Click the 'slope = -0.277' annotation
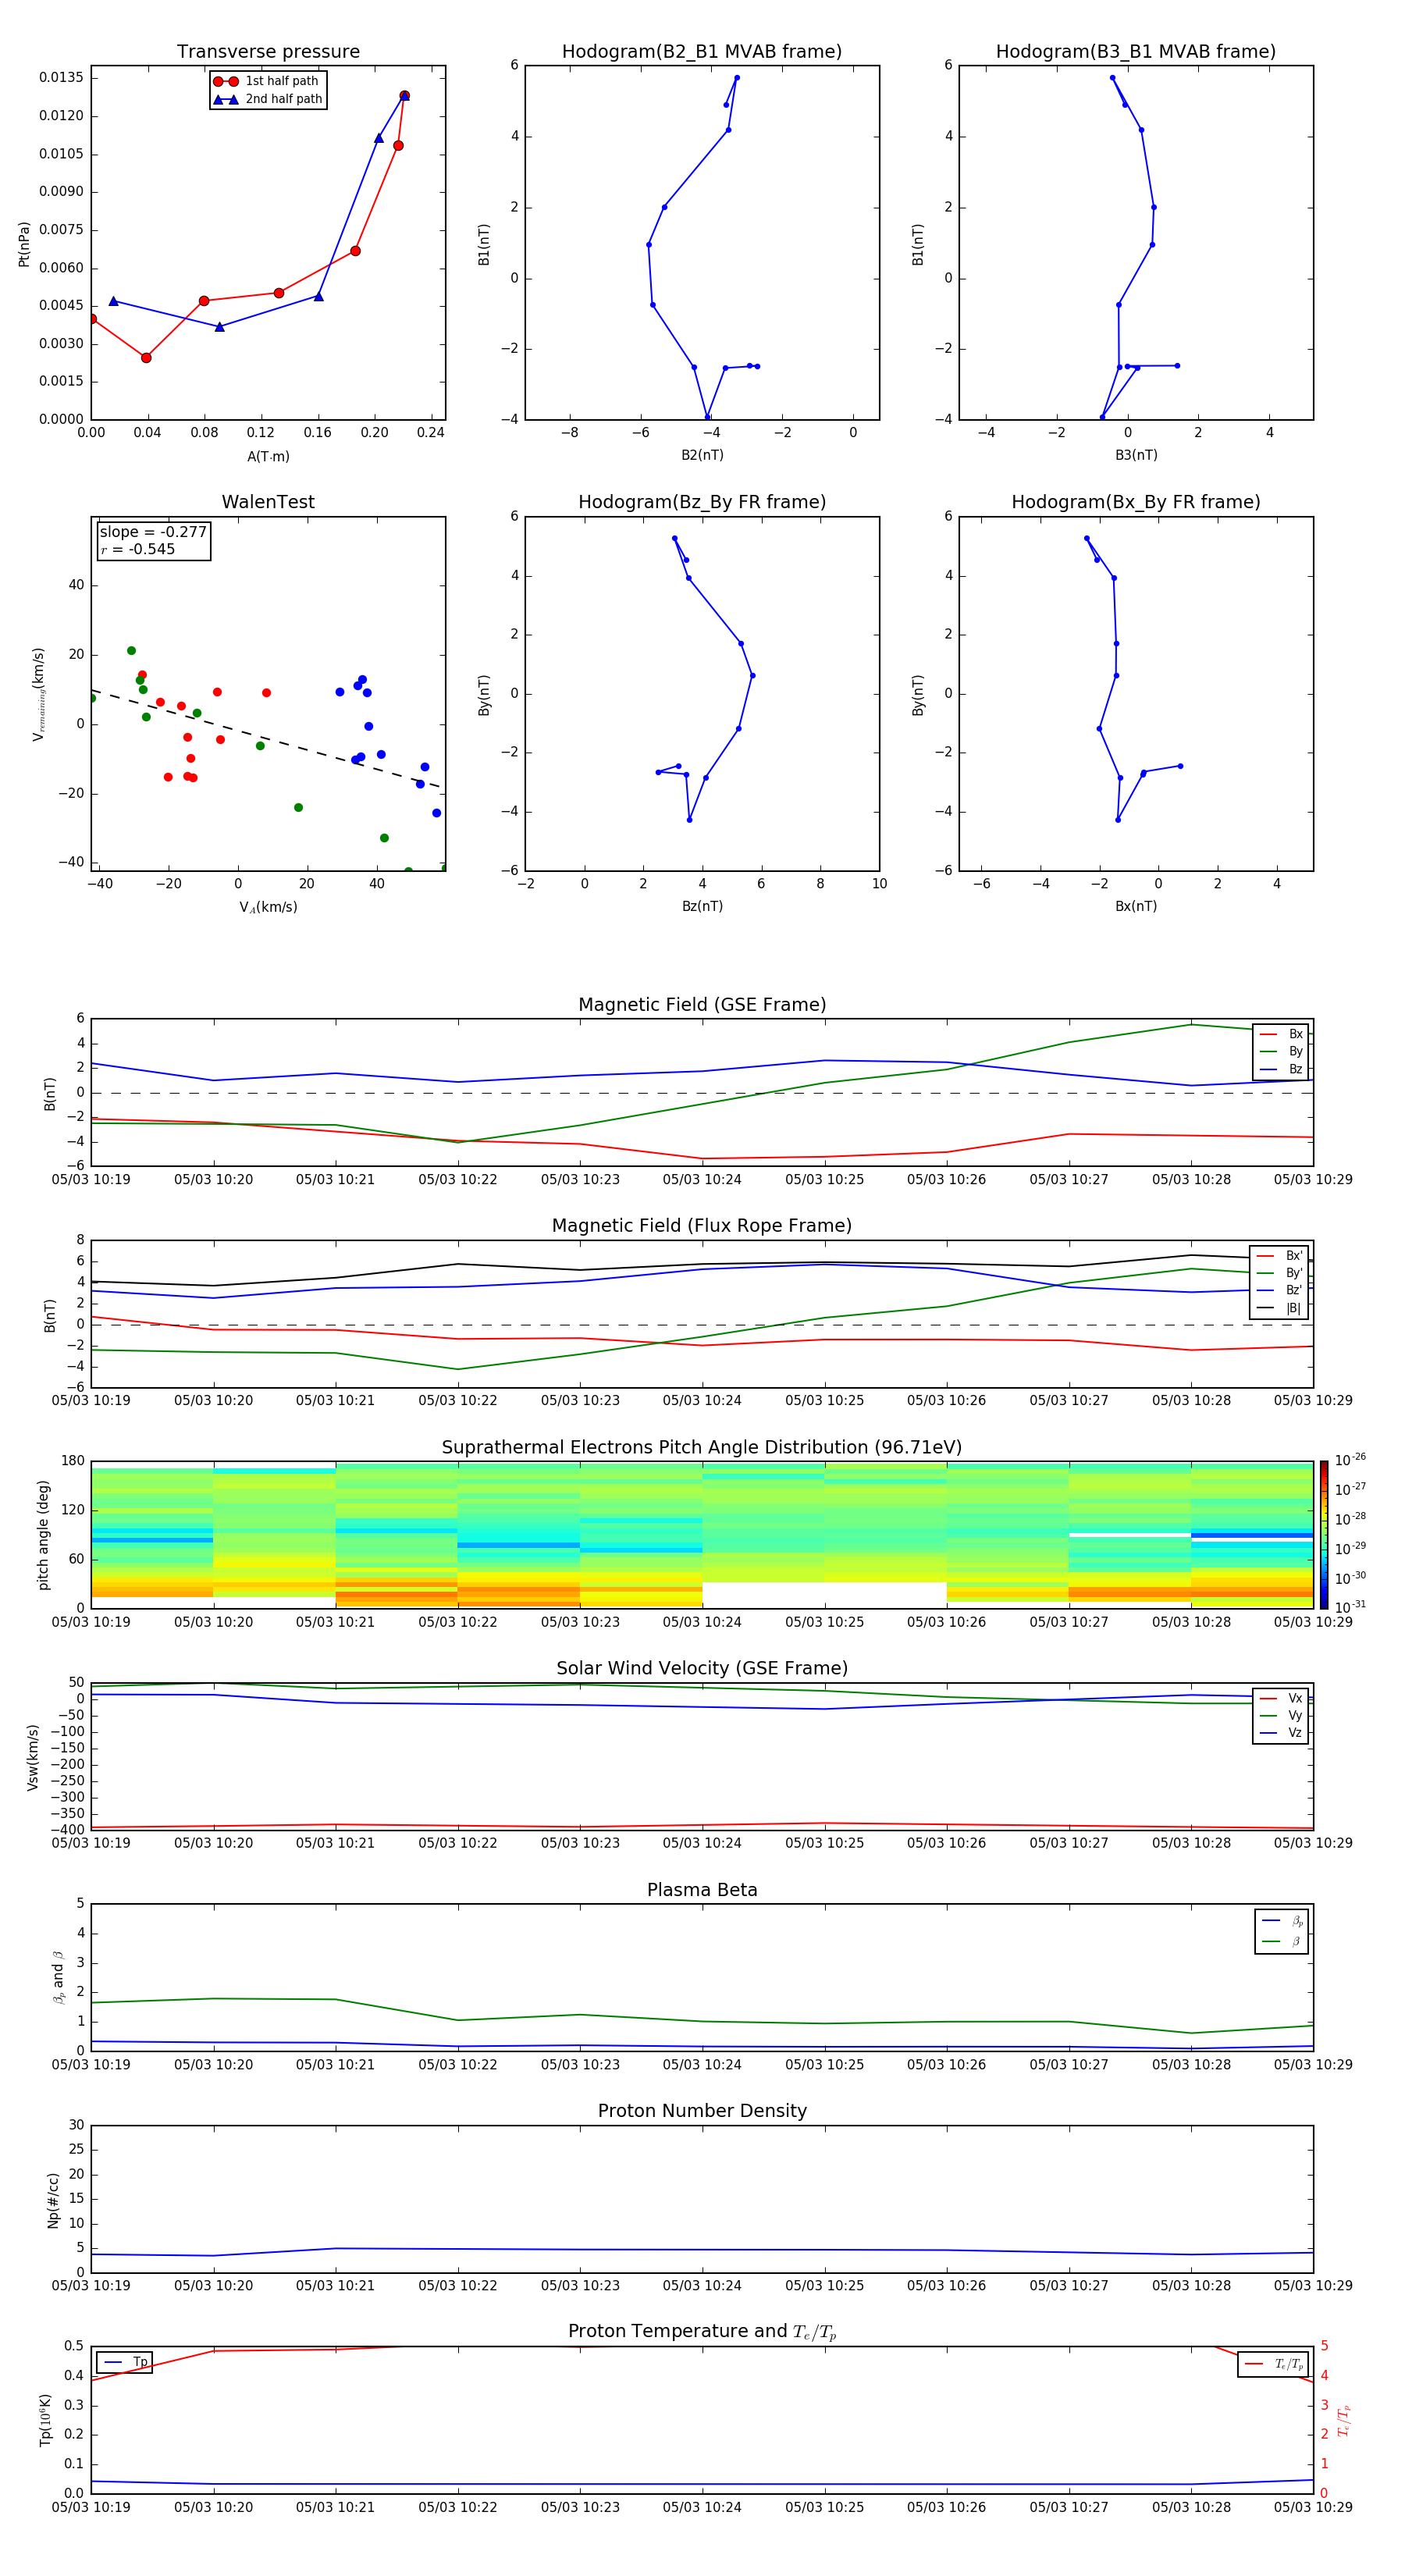 pyautogui.click(x=153, y=532)
